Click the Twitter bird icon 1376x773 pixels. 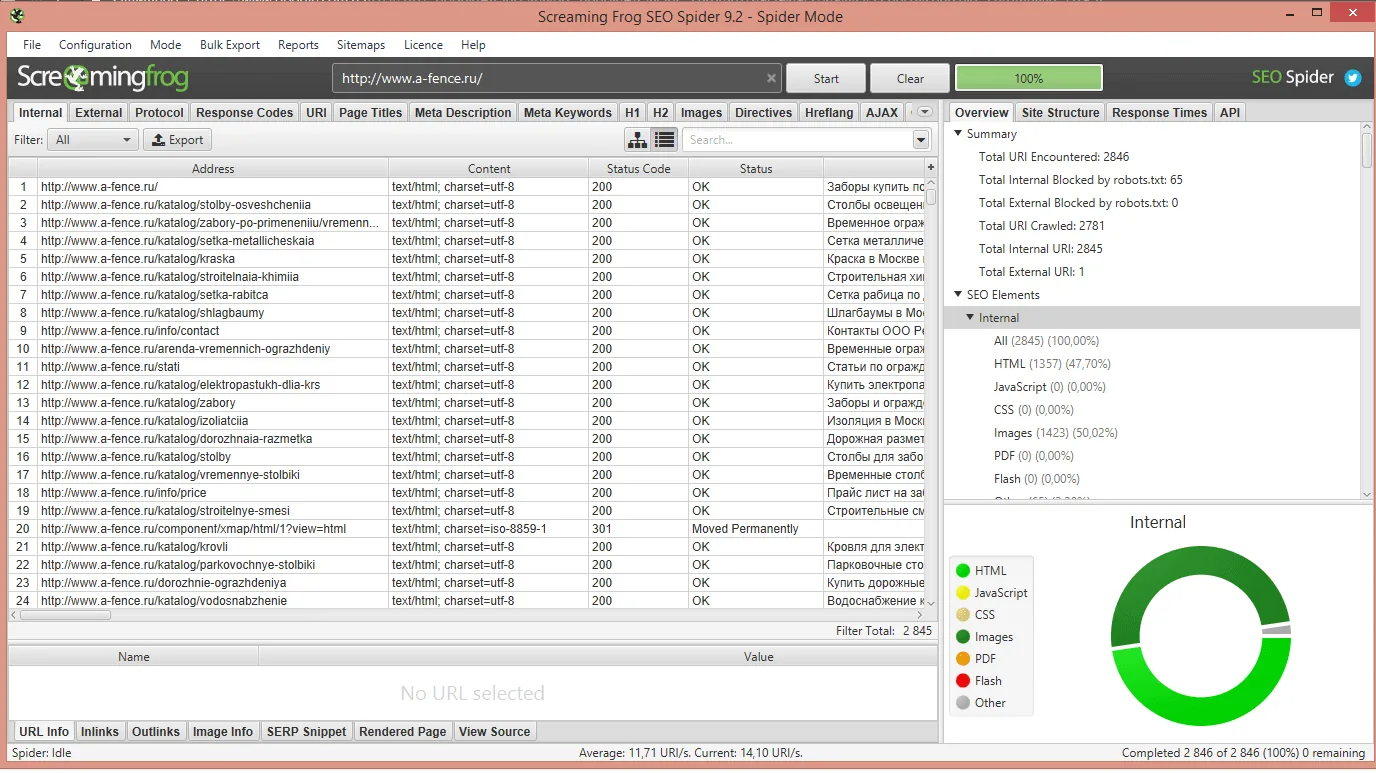(1353, 78)
